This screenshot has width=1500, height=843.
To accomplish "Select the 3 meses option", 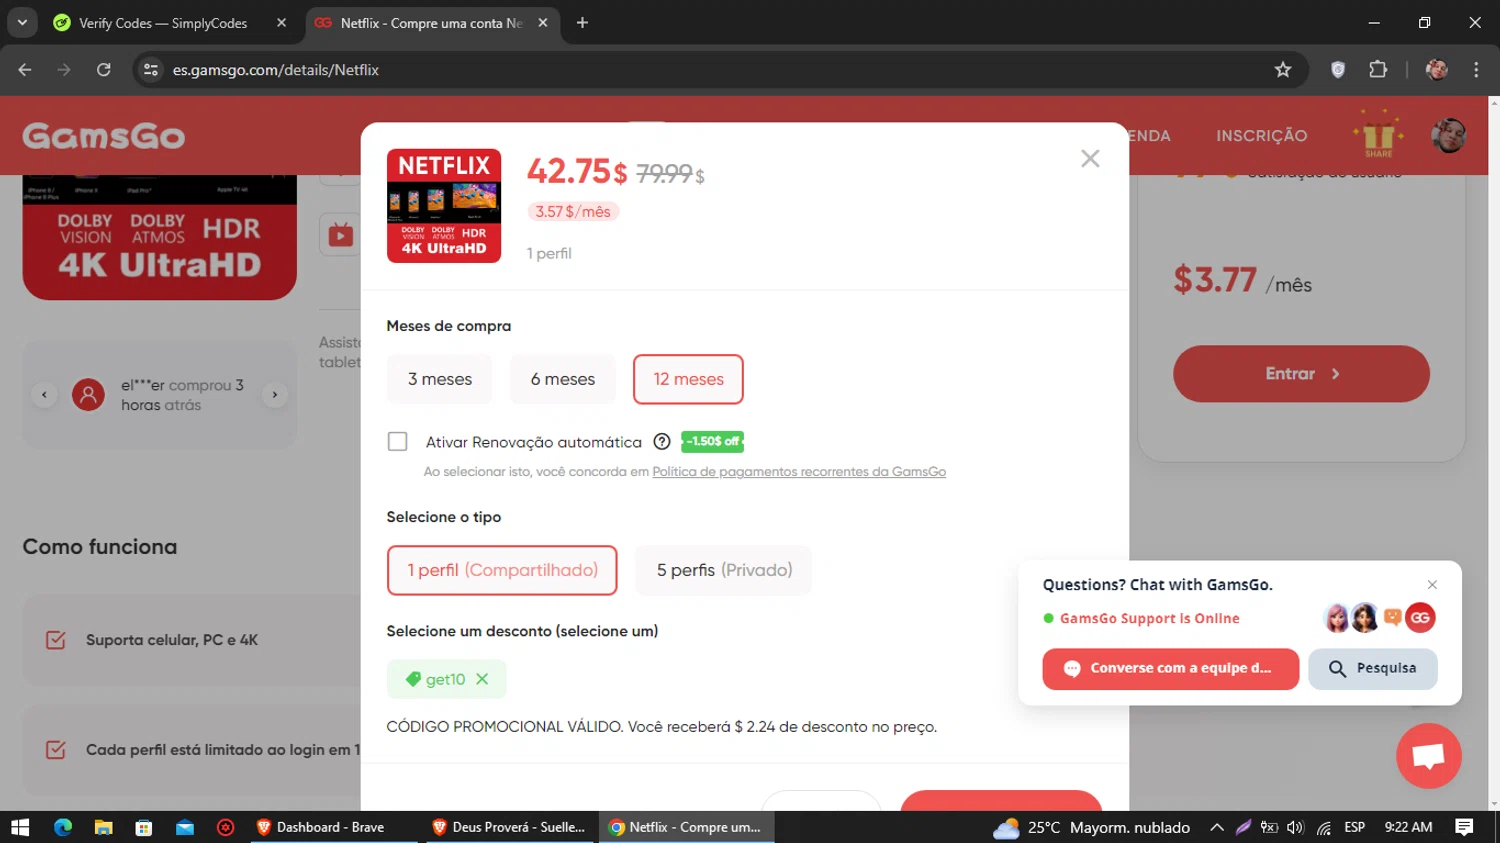I will pyautogui.click(x=440, y=379).
